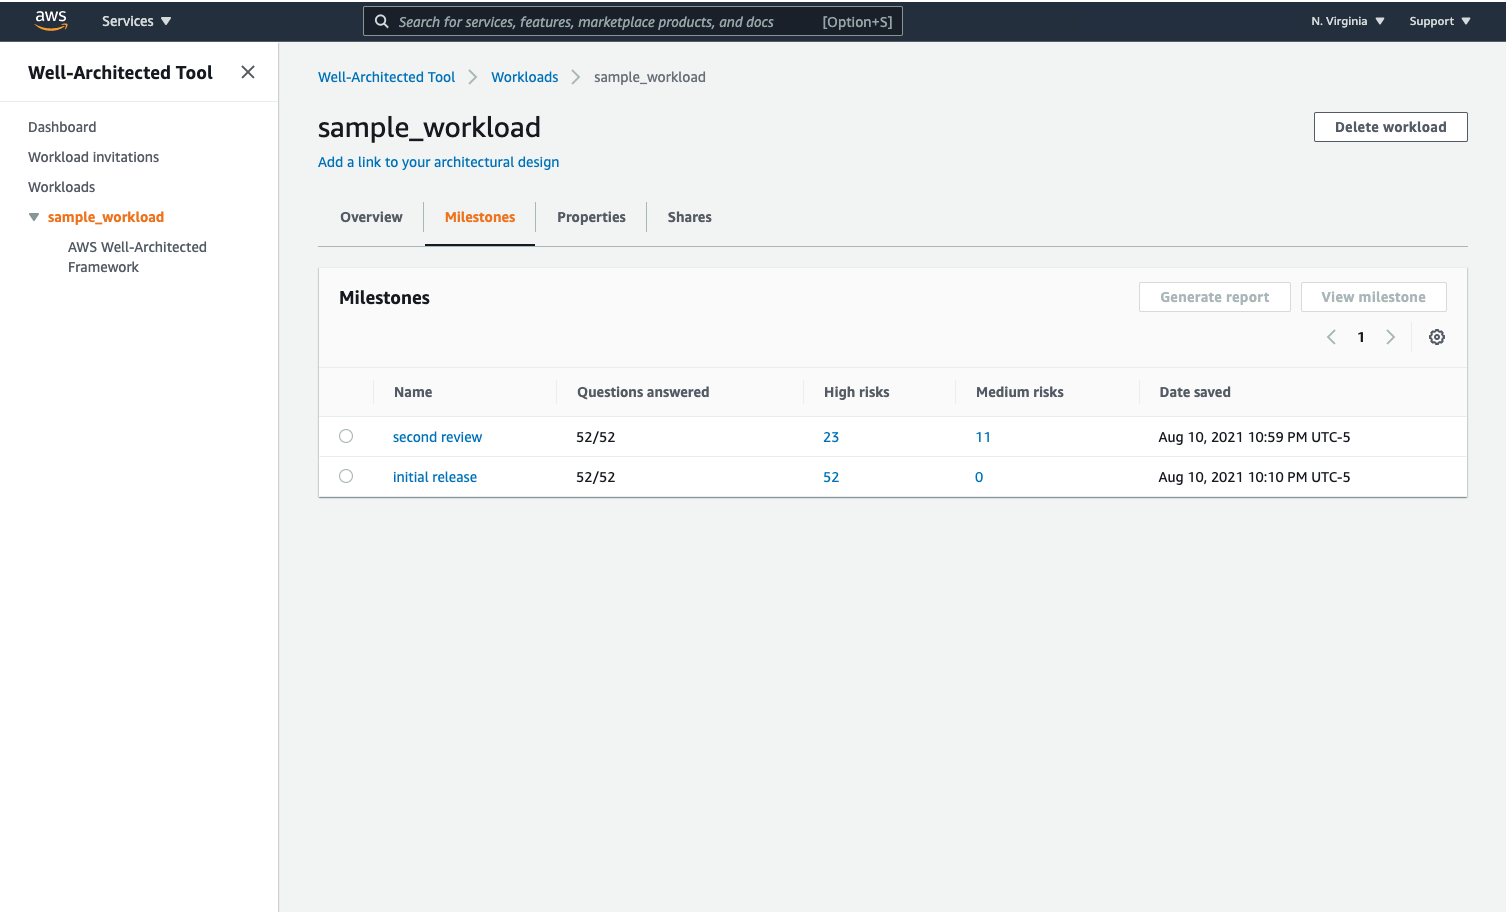Click the High risks column header

856,392
